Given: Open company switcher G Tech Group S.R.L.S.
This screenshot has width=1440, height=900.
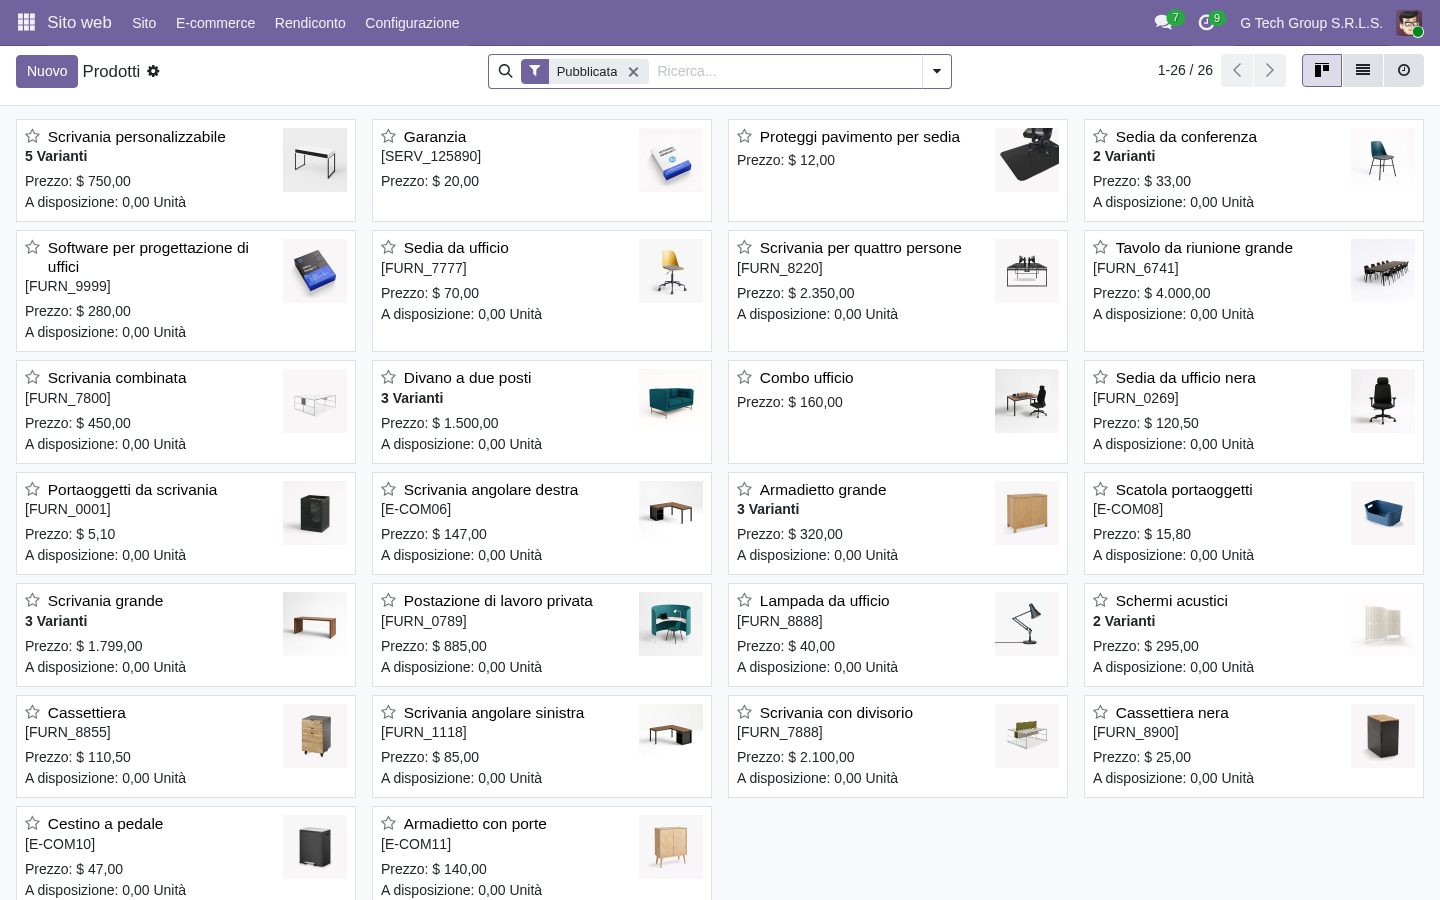Looking at the screenshot, I should (1311, 23).
